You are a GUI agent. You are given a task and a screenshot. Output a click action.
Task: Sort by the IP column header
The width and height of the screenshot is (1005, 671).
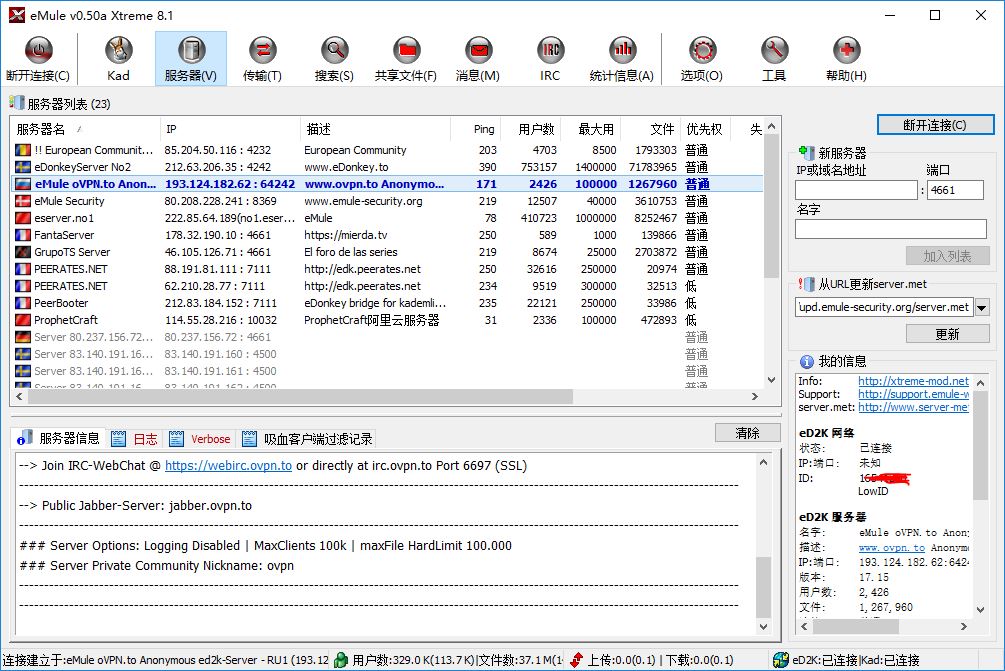tap(230, 129)
